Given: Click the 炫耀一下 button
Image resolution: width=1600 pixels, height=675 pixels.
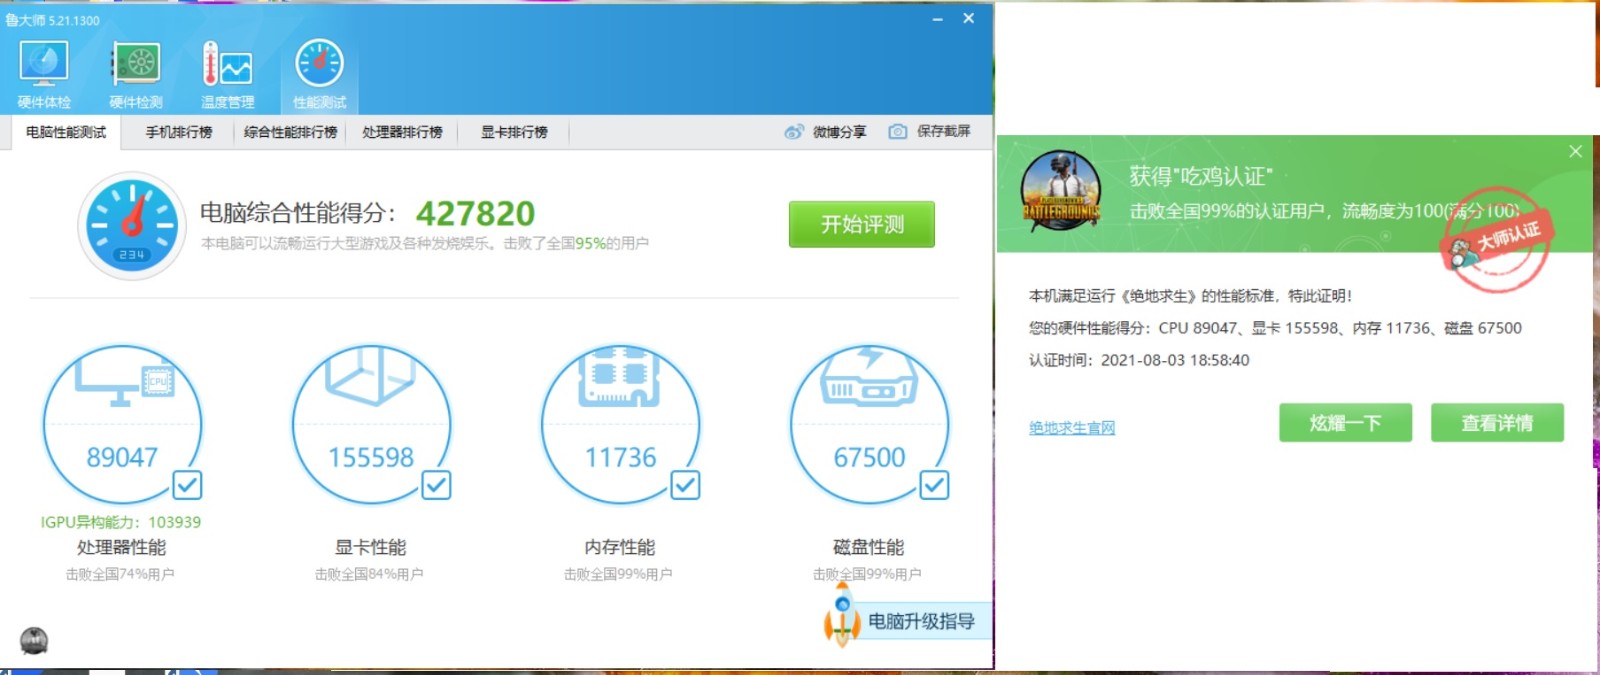Looking at the screenshot, I should pos(1345,423).
